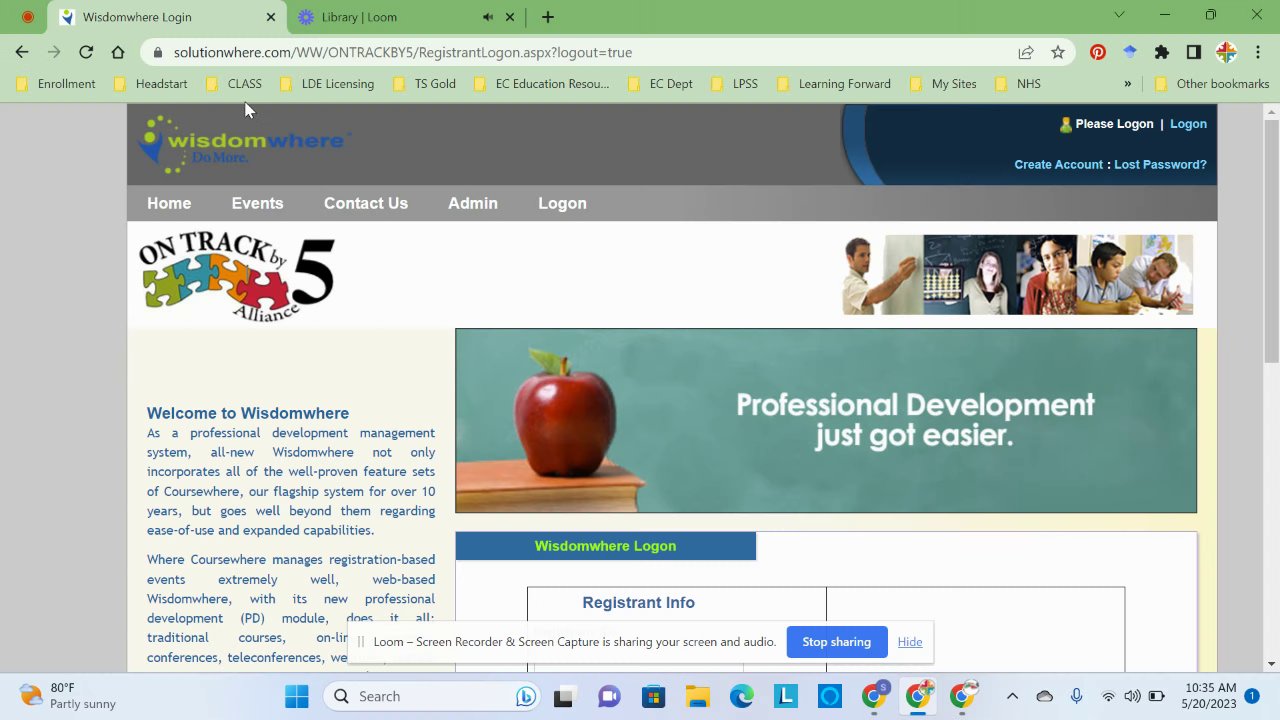This screenshot has height=720, width=1280.
Task: Click the Professional Development apple banner
Action: tap(826, 421)
